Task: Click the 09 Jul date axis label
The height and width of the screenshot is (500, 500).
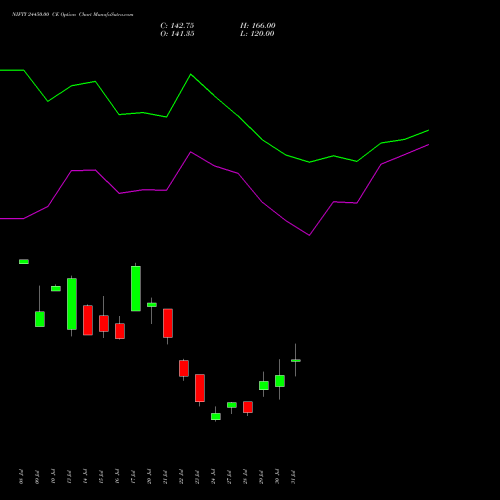Action: point(37,477)
